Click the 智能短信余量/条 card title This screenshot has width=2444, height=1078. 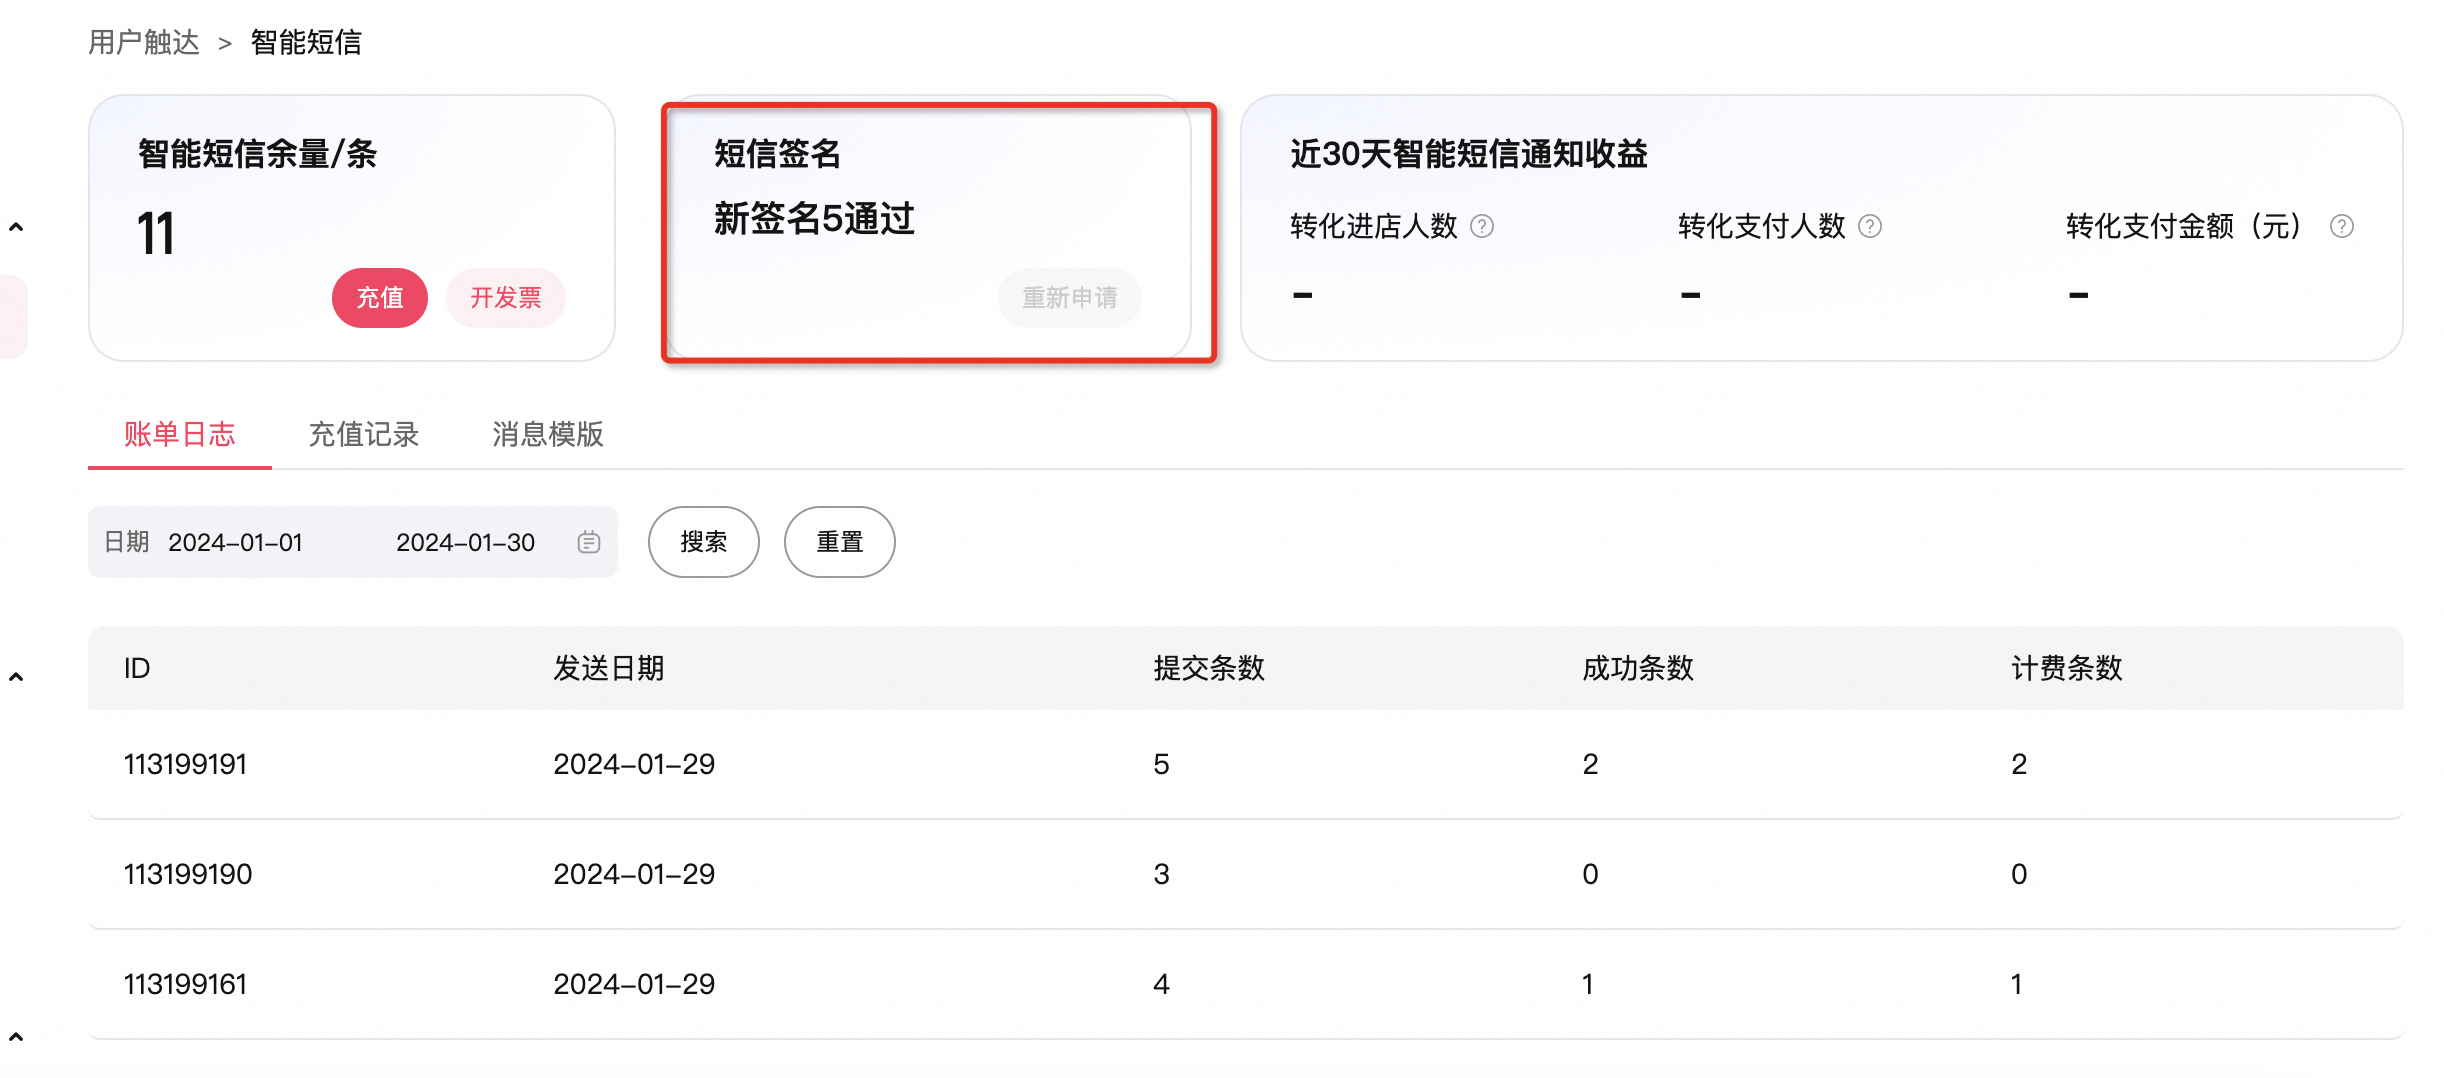[258, 154]
